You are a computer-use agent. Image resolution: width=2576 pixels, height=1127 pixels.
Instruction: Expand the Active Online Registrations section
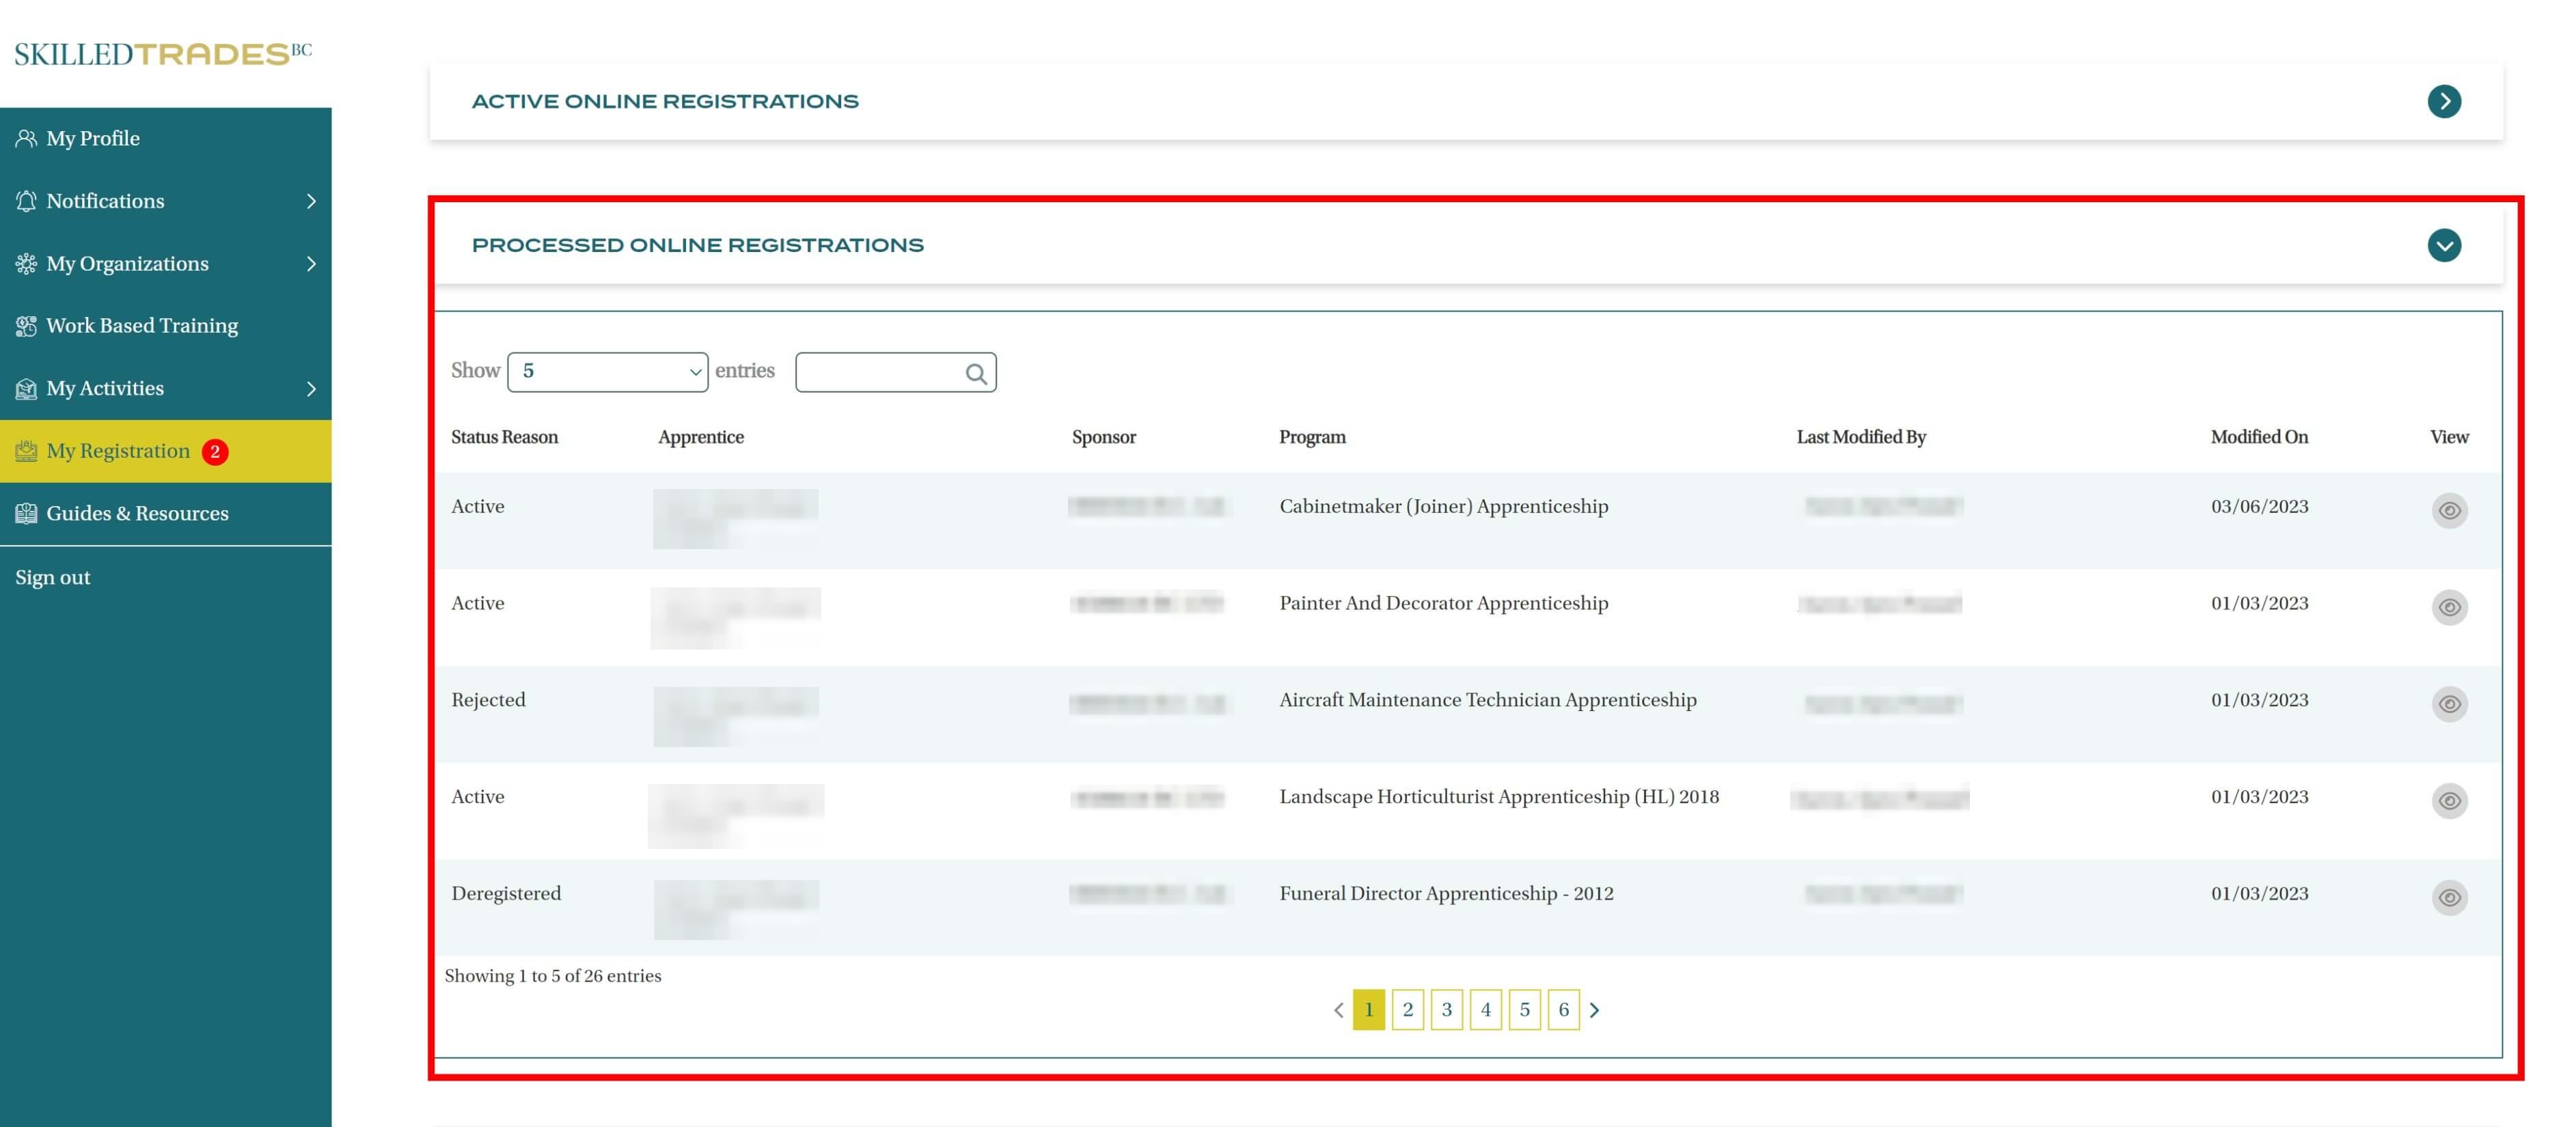(2443, 101)
